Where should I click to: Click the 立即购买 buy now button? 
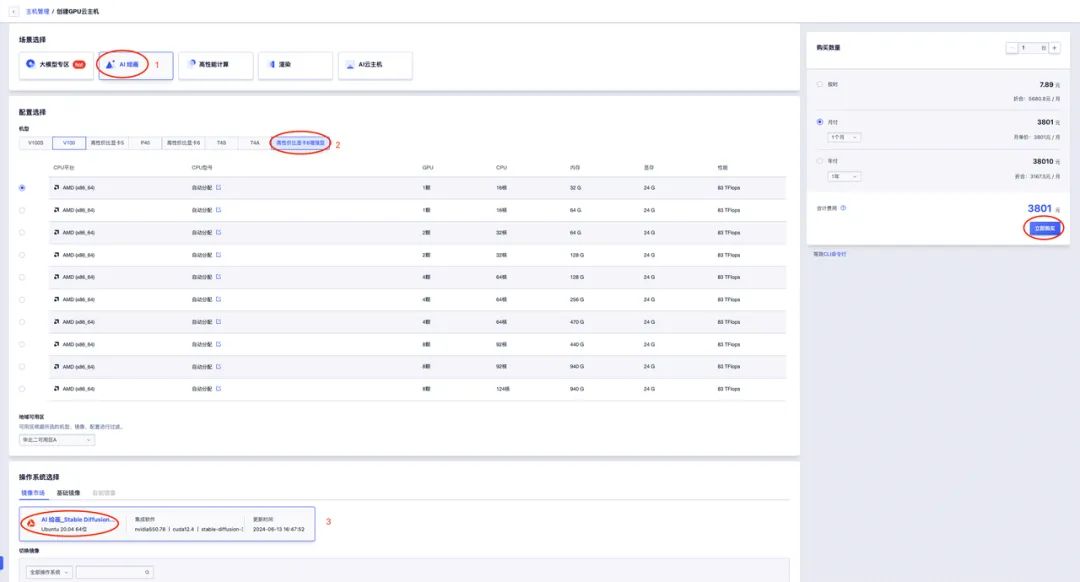[1044, 228]
